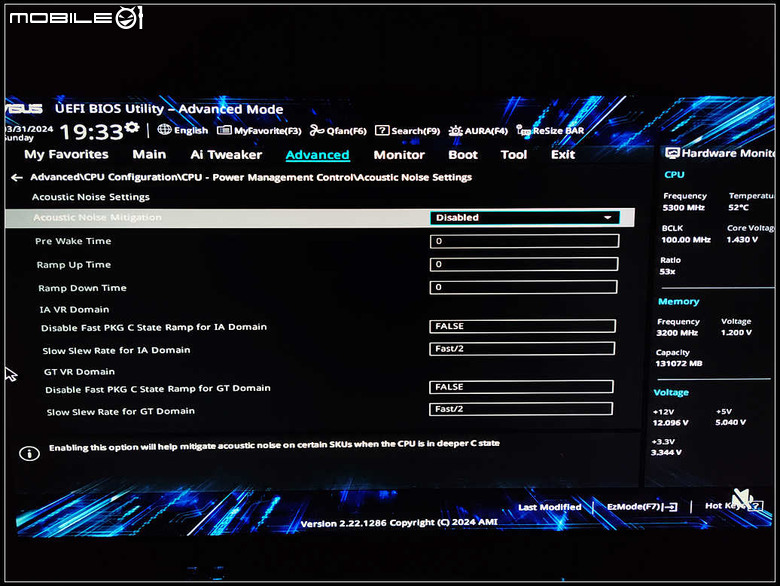The width and height of the screenshot is (780, 586).
Task: Open the Tool tab
Action: coord(514,155)
